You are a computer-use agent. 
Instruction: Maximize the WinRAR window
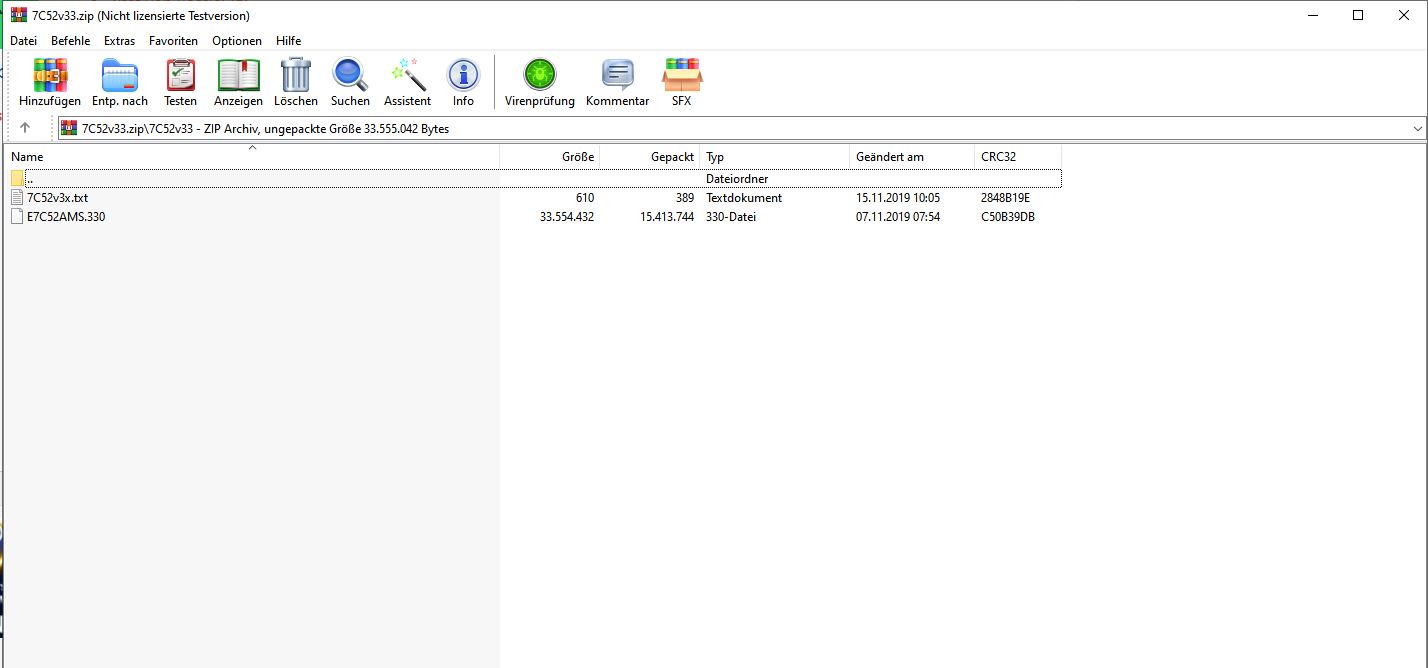(1358, 15)
